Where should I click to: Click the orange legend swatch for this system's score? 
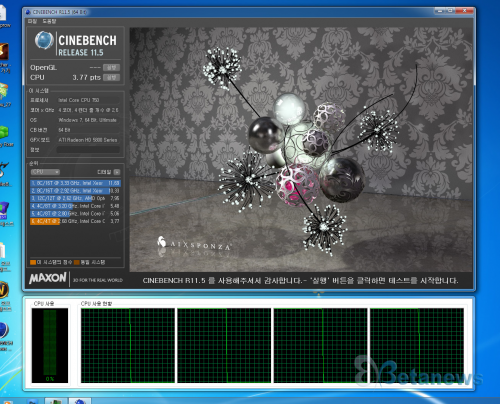33,262
